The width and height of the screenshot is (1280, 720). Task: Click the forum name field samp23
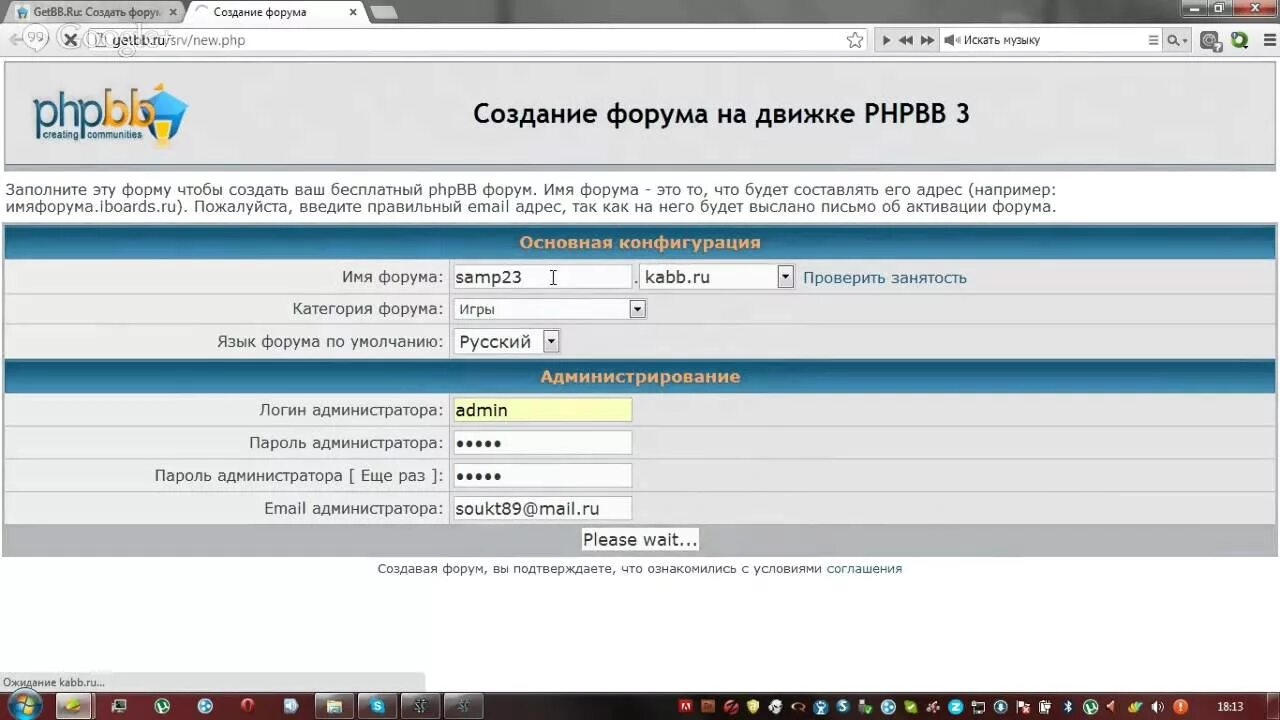(543, 277)
